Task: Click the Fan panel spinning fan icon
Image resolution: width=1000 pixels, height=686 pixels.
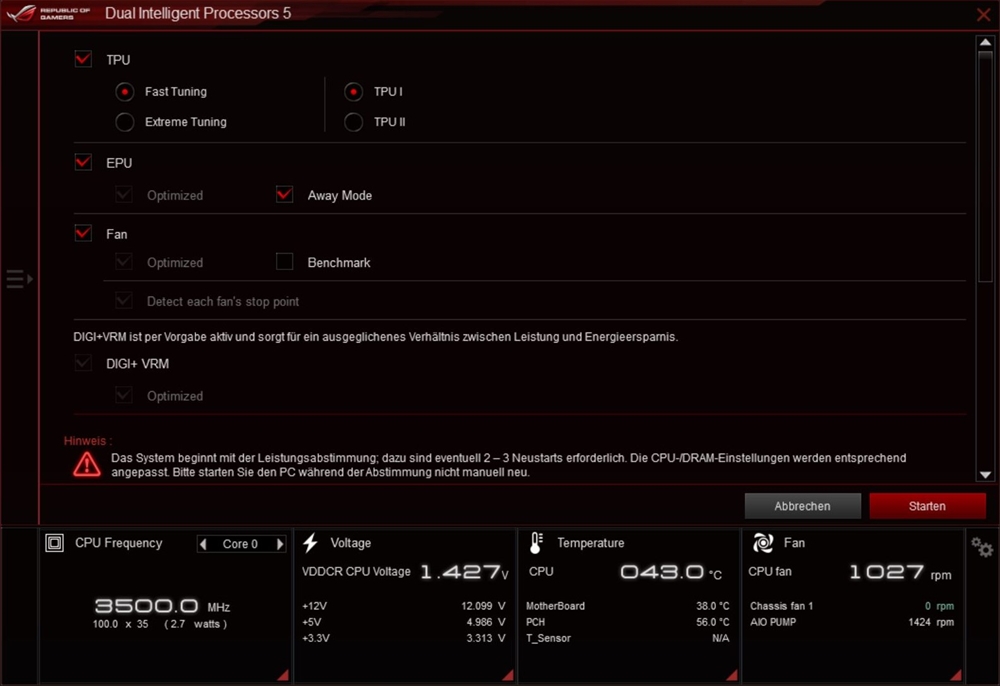Action: (763, 543)
